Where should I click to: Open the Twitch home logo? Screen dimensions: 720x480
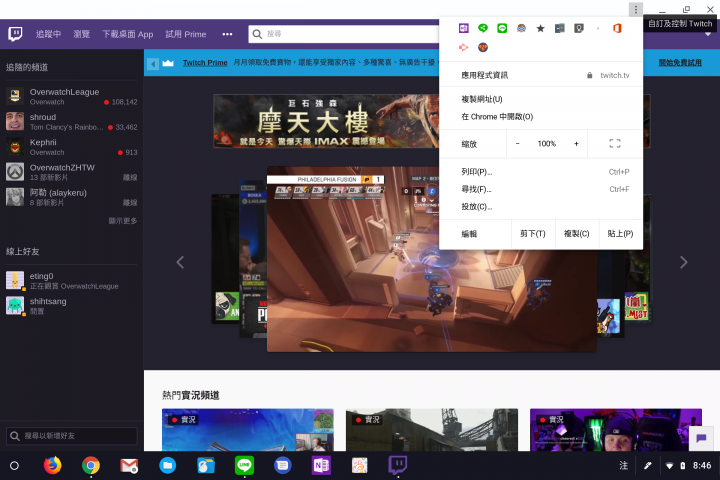[15, 34]
